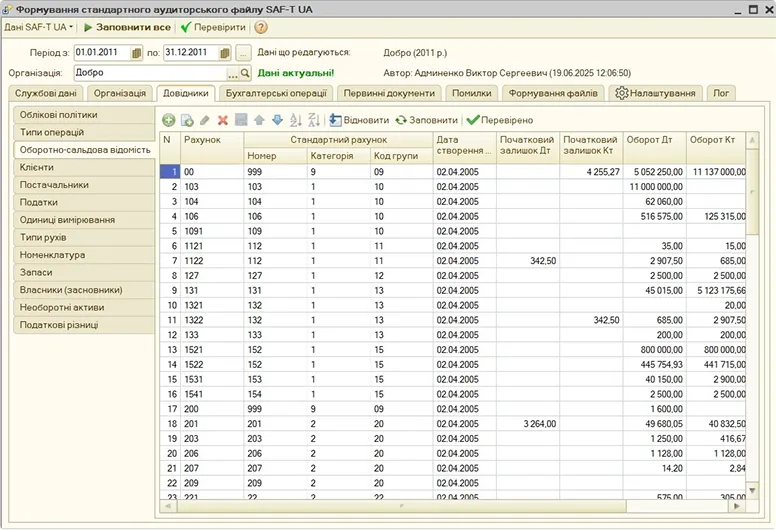776x530 pixels.
Task: Select Необоротні активи side tab
Action: click(x=84, y=307)
